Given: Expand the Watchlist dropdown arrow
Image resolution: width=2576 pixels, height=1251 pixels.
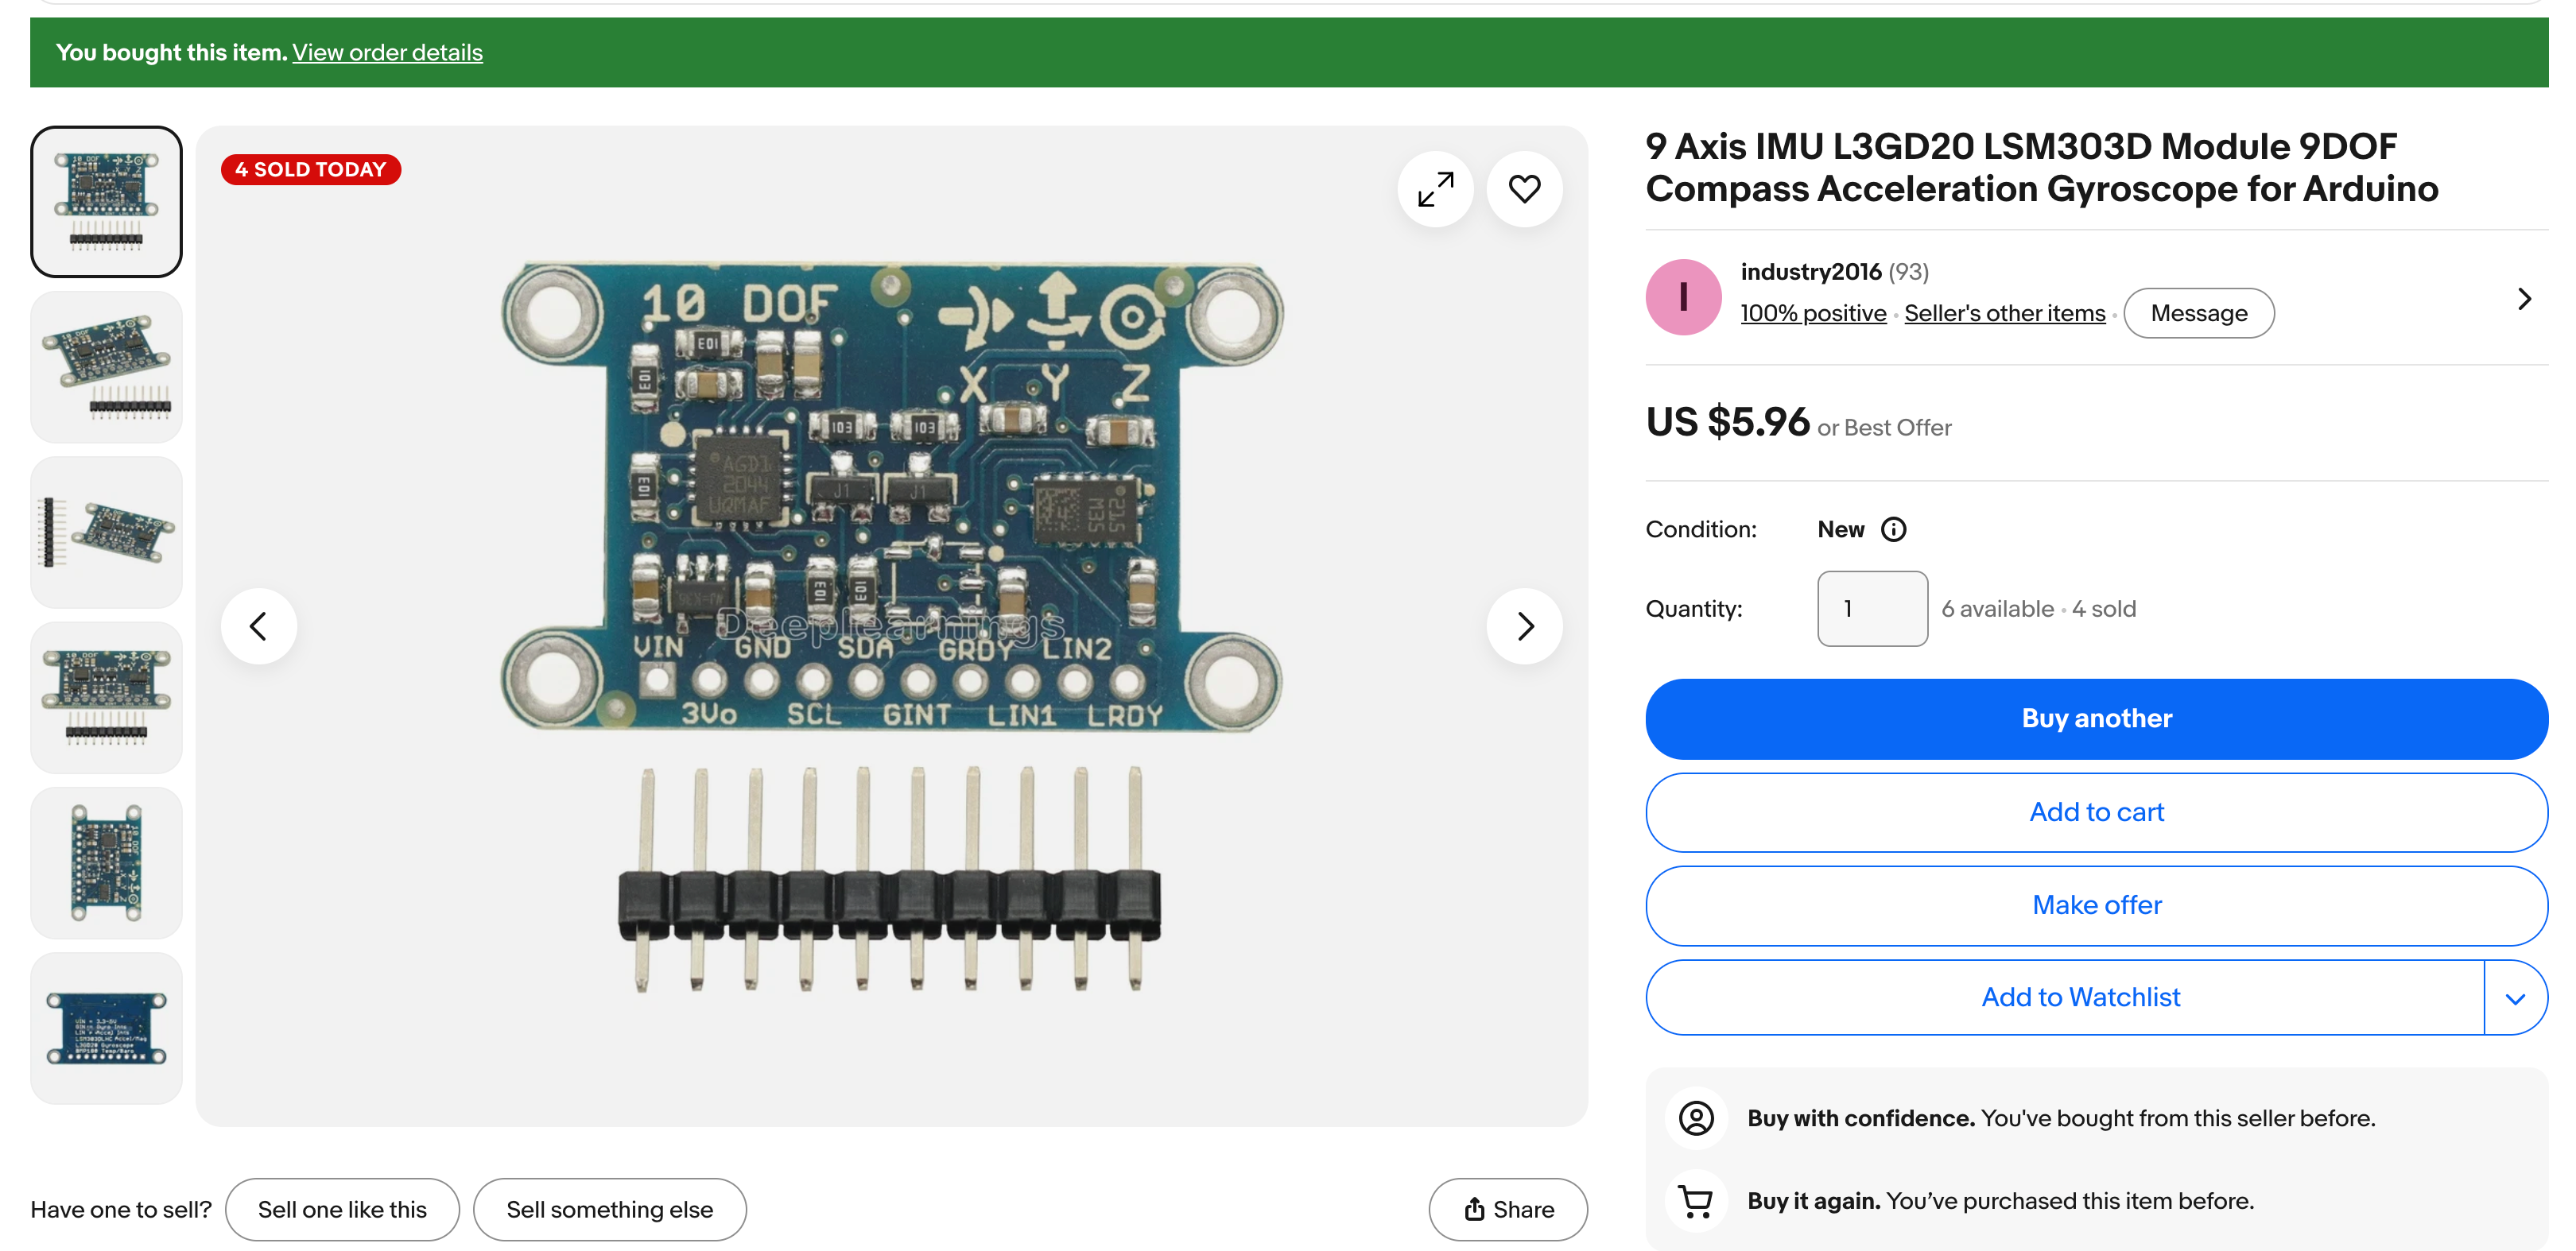Looking at the screenshot, I should tap(2515, 998).
